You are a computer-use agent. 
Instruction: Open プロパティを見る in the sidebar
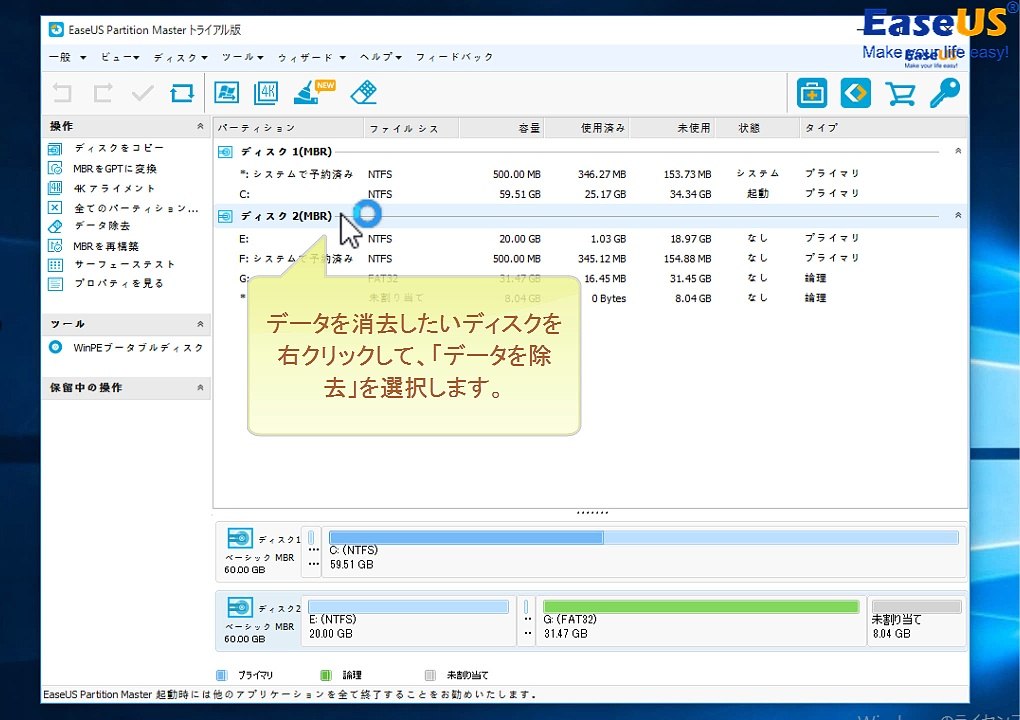(x=118, y=283)
